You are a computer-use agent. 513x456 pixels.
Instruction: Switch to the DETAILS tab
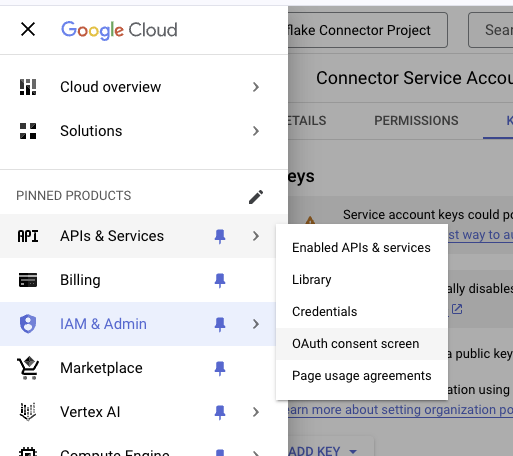(307, 121)
